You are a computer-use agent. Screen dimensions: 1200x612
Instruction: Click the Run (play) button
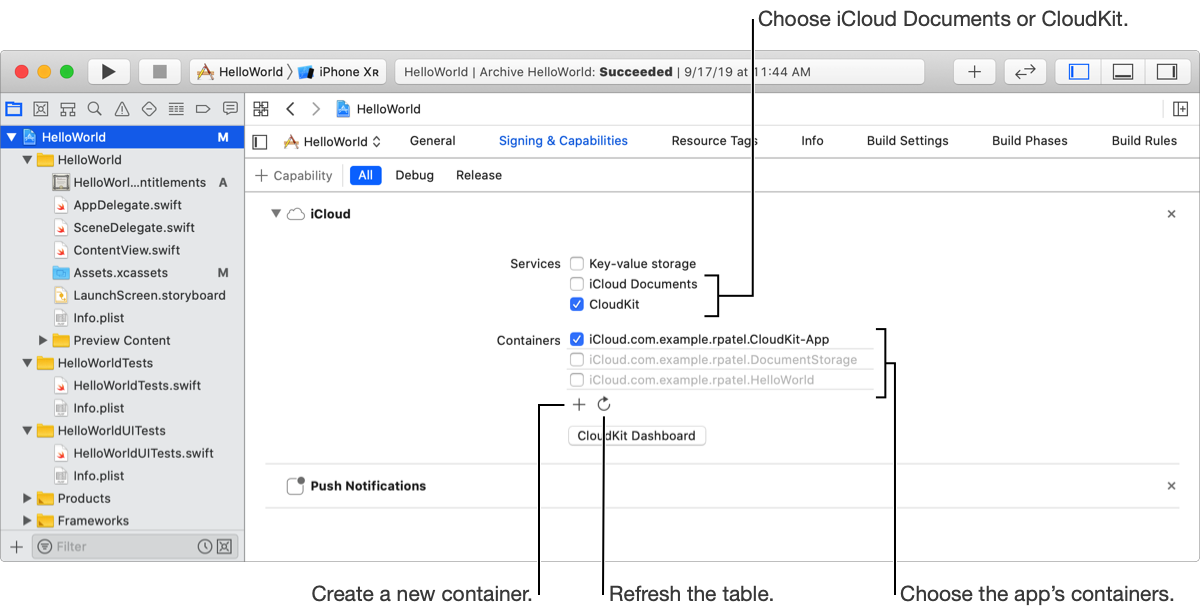pyautogui.click(x=109, y=72)
